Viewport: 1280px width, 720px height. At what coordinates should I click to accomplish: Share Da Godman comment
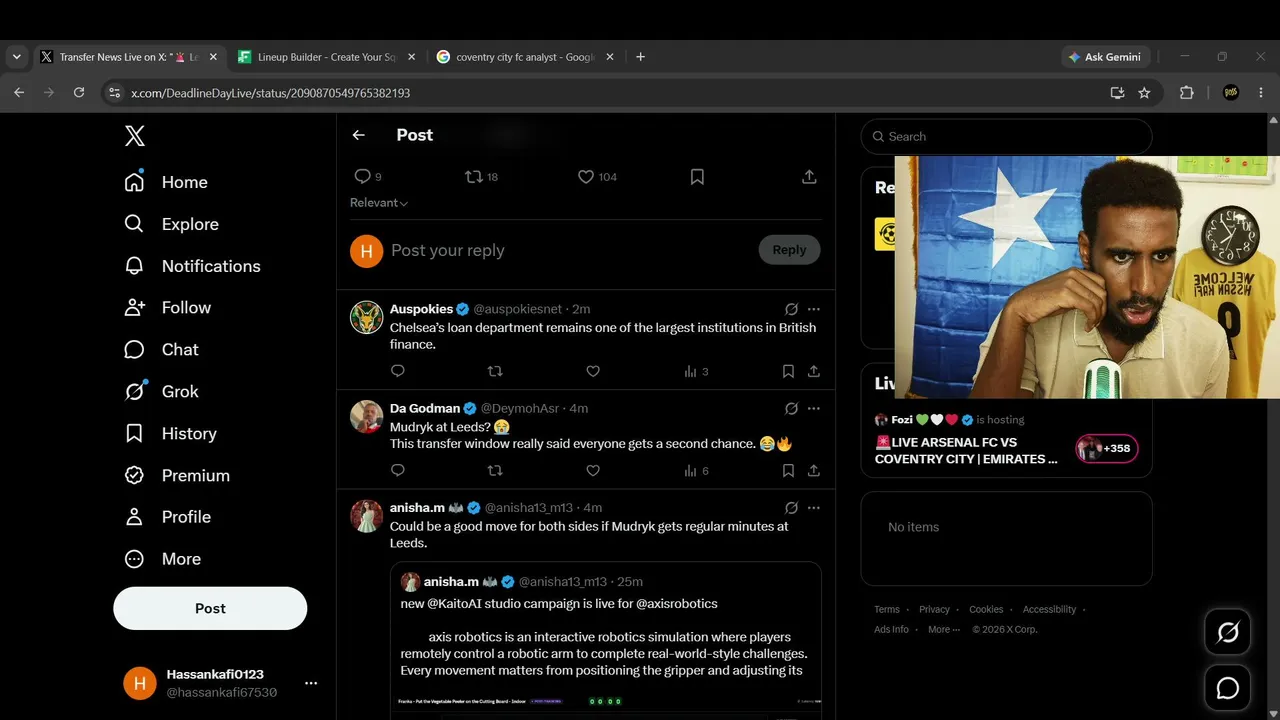pos(814,470)
